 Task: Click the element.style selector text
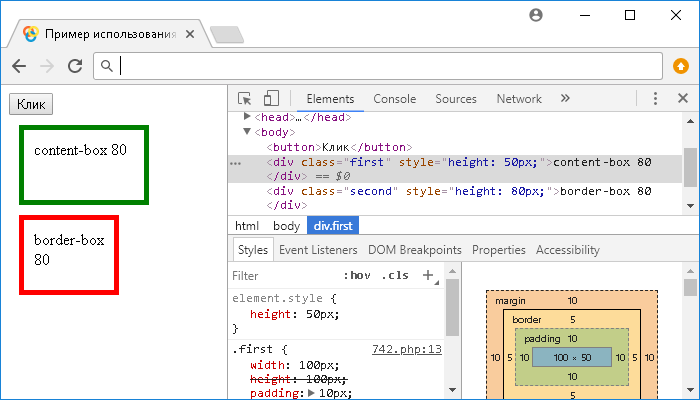(277, 298)
